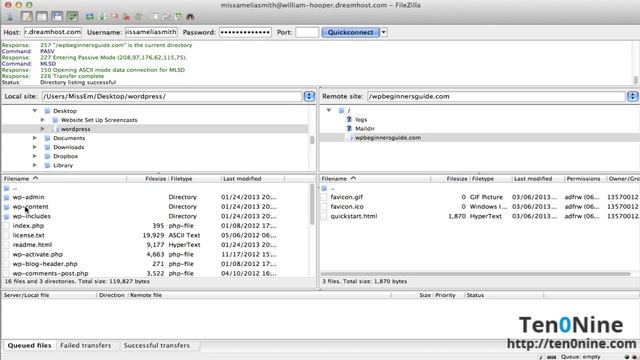Select the logs folder icon in the remote tree
Viewport: 640px width, 360px height.
tap(349, 119)
